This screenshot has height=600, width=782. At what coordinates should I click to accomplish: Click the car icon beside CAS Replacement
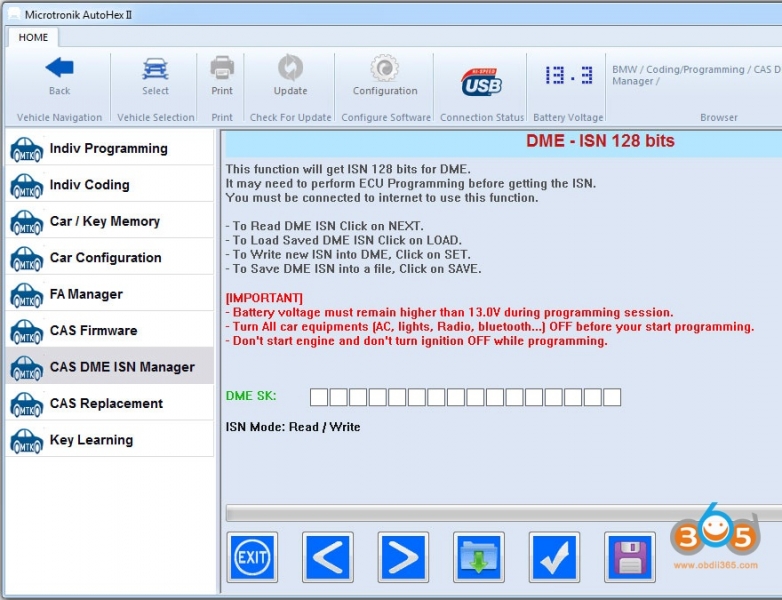(27, 404)
